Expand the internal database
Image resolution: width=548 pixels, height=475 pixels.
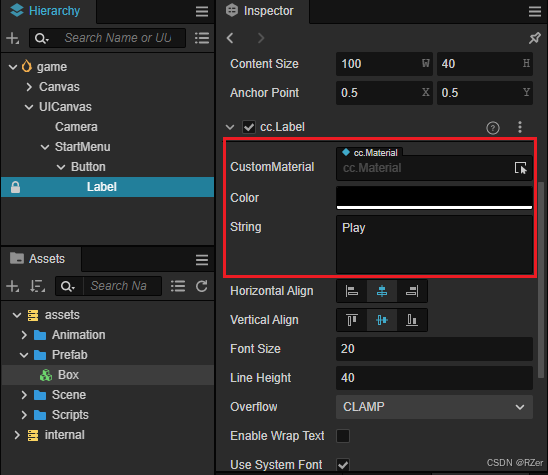(x=16, y=435)
